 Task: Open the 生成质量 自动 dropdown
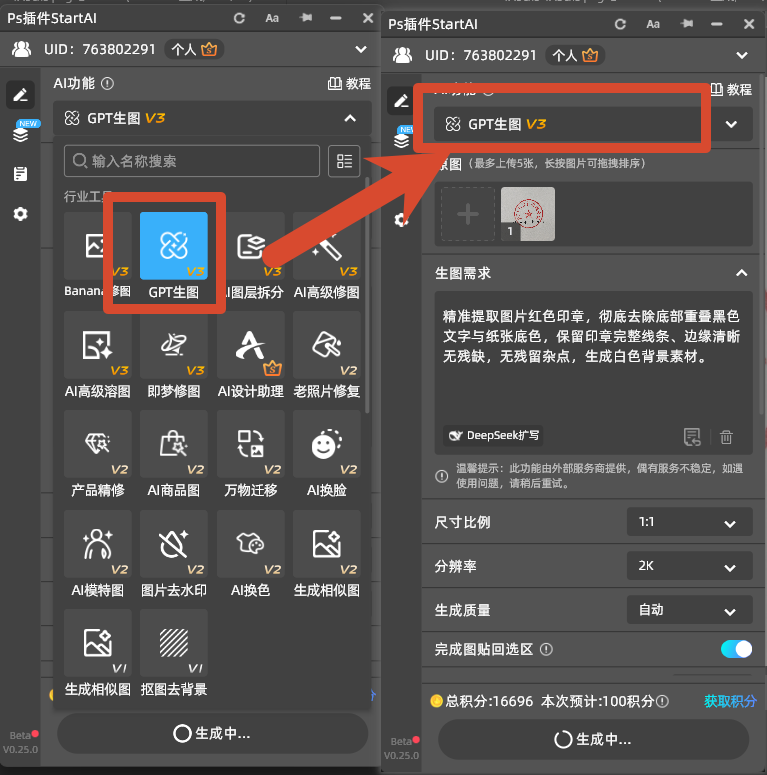point(689,610)
